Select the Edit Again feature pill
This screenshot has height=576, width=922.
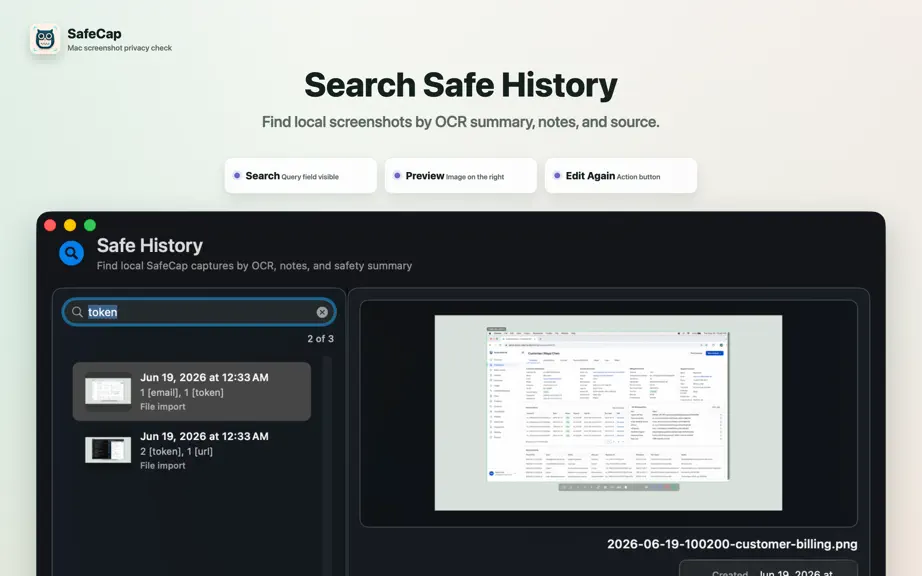click(620, 176)
